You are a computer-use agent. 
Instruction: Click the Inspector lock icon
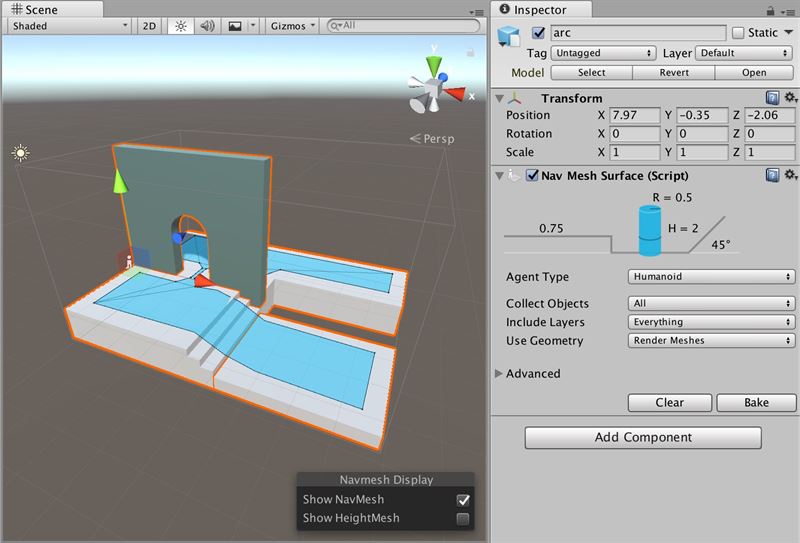tap(770, 11)
